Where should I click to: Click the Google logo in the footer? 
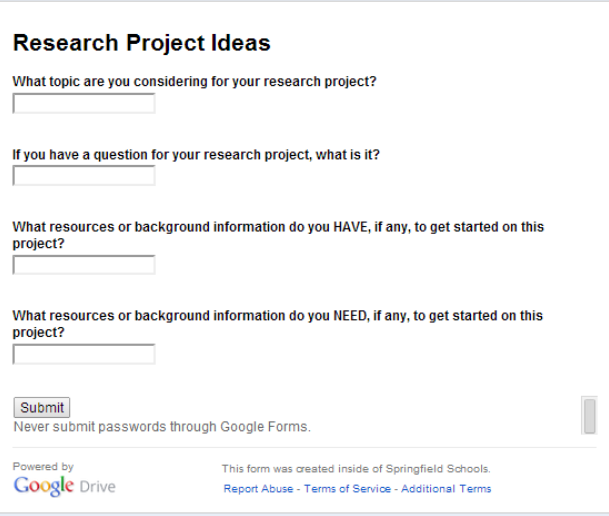(44, 486)
